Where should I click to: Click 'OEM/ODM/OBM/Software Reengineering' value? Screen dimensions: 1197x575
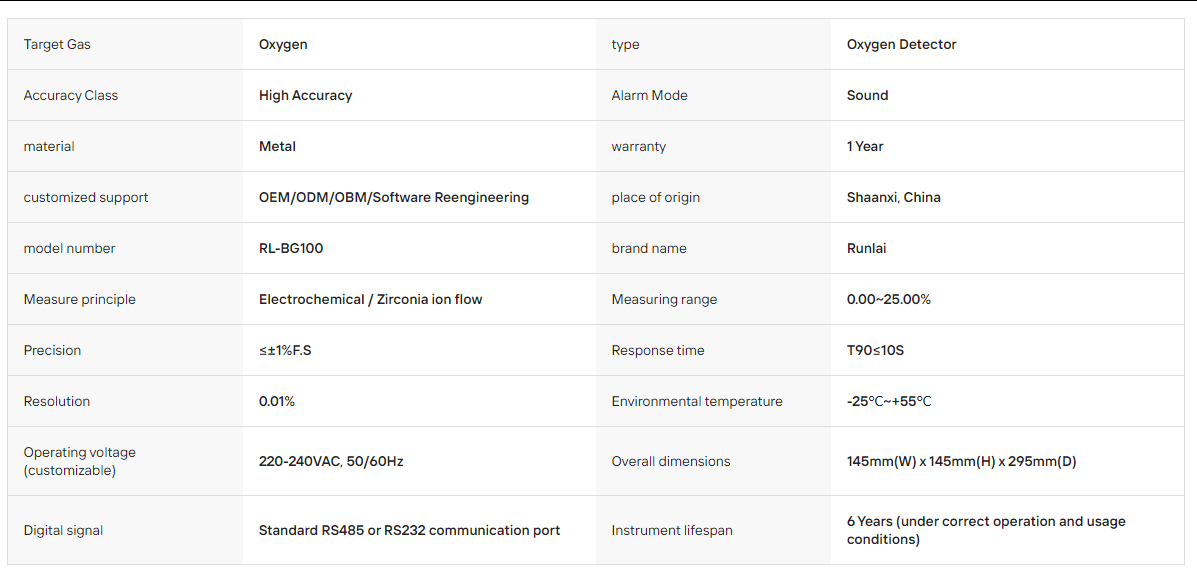coord(394,198)
